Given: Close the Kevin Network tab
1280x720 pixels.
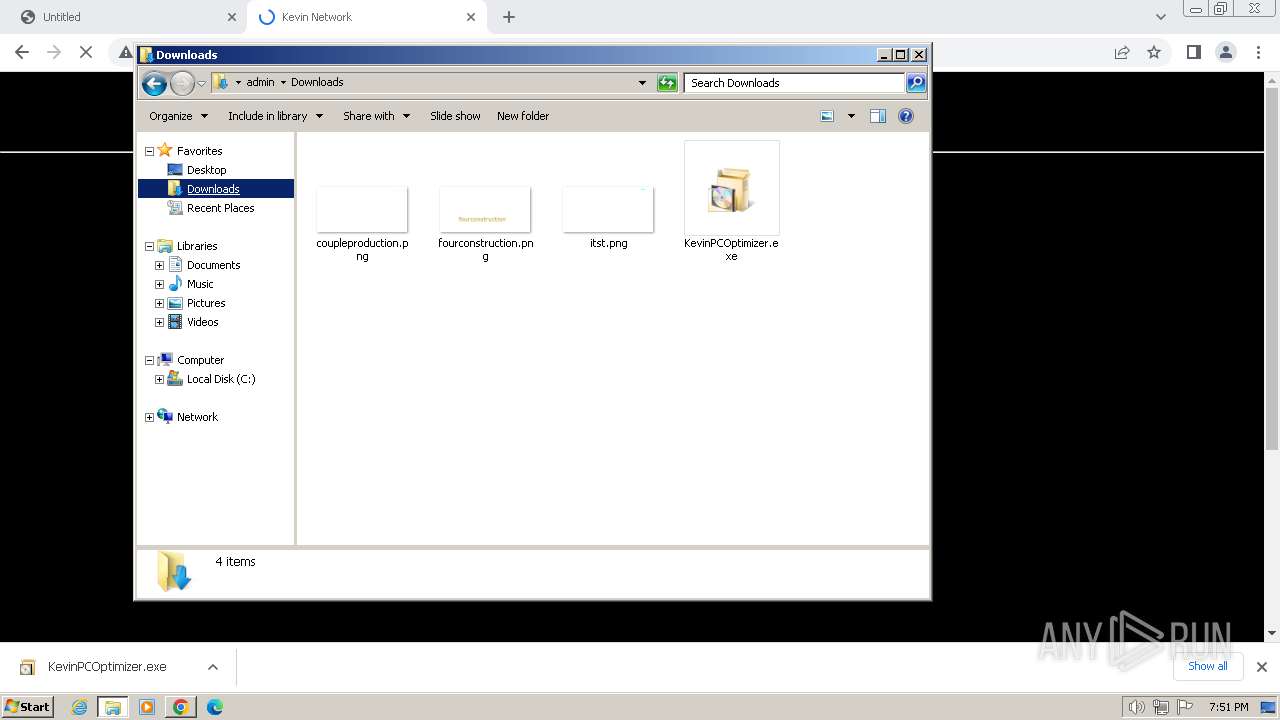Looking at the screenshot, I should 471,17.
